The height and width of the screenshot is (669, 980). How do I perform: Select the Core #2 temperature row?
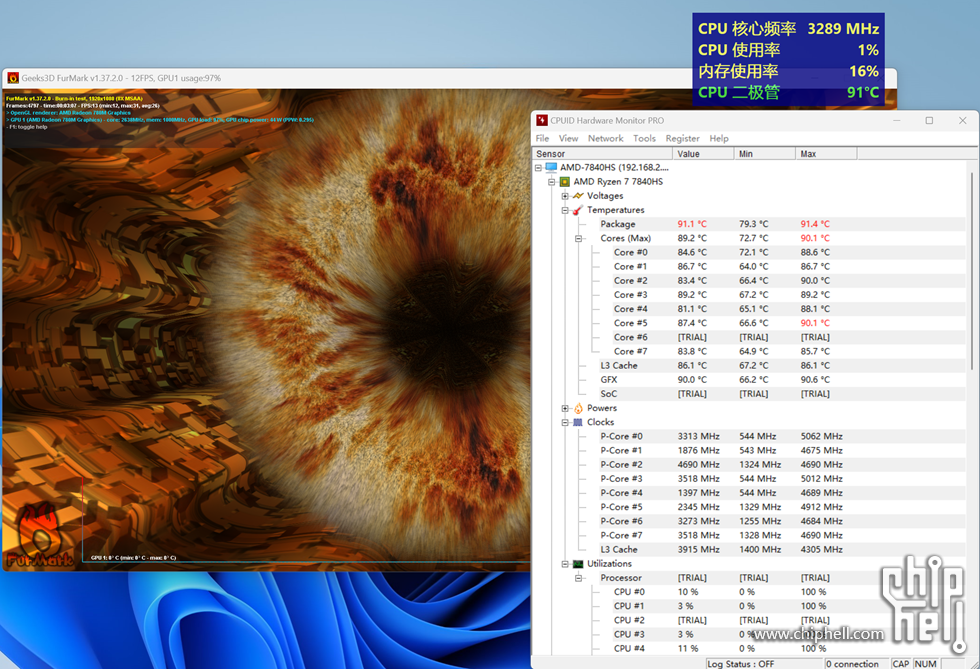(749, 281)
